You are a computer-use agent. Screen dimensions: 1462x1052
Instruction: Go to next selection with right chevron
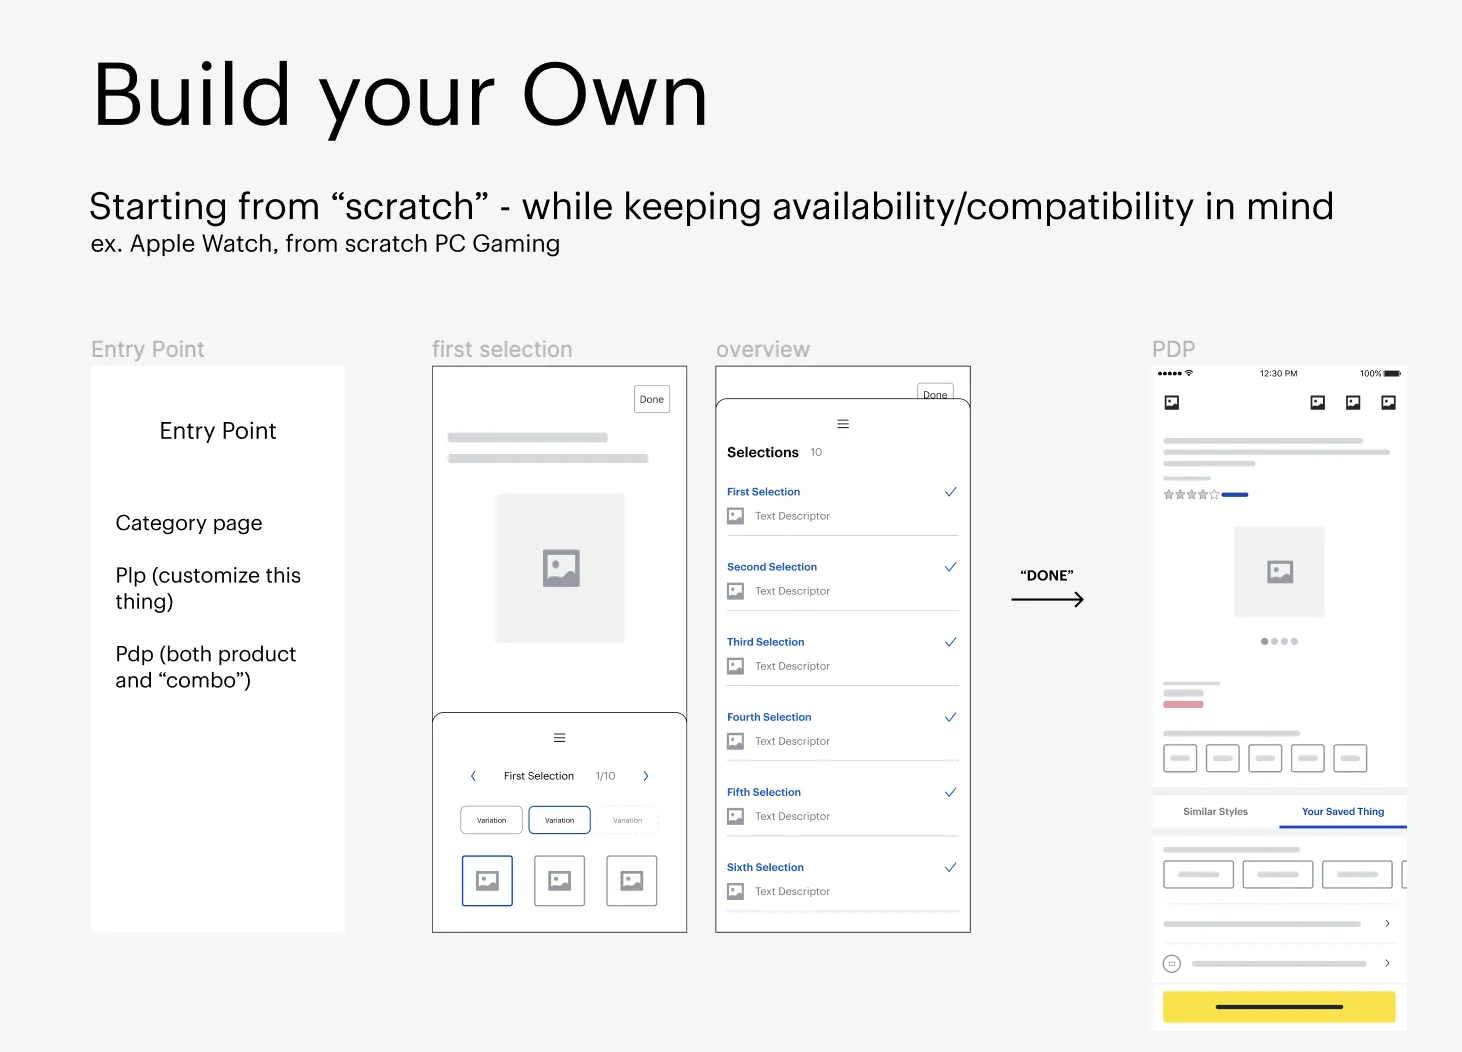click(646, 776)
